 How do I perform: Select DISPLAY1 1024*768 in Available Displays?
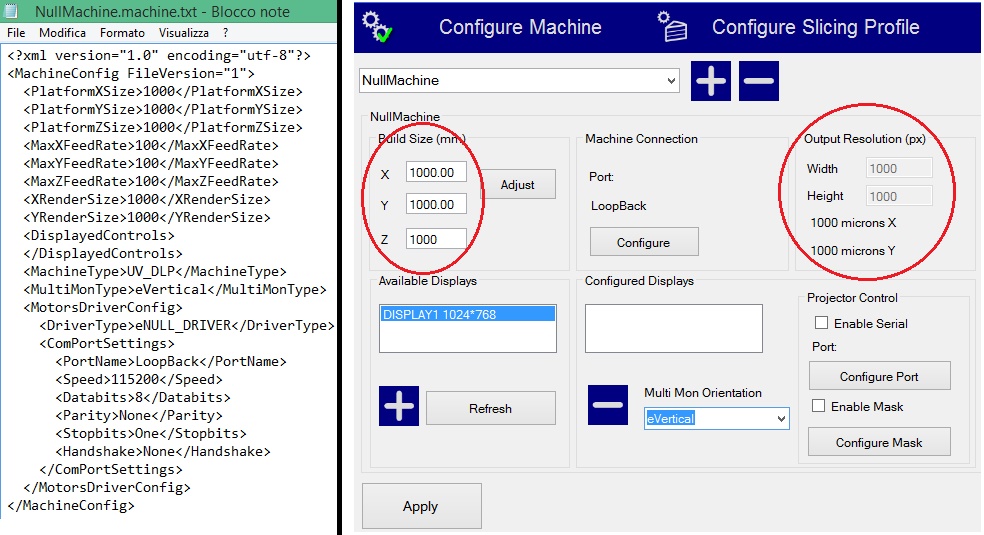468,315
